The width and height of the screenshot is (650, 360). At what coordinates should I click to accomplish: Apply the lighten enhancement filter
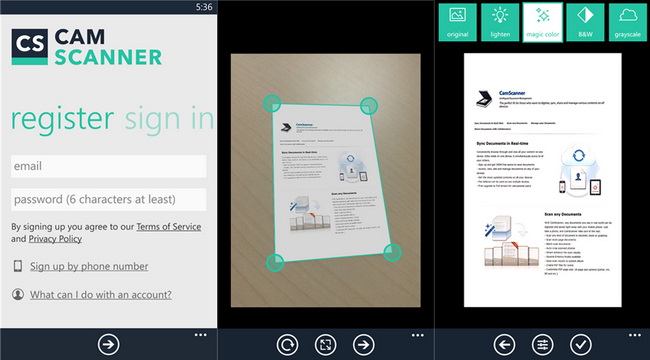pos(500,22)
